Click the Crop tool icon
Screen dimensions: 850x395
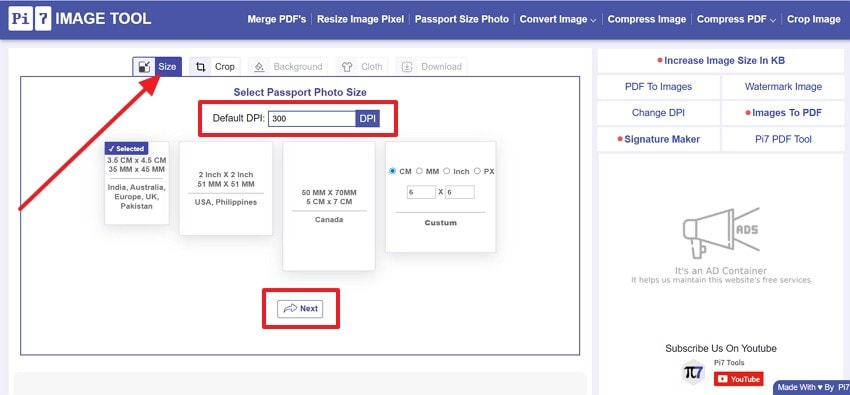click(x=201, y=67)
